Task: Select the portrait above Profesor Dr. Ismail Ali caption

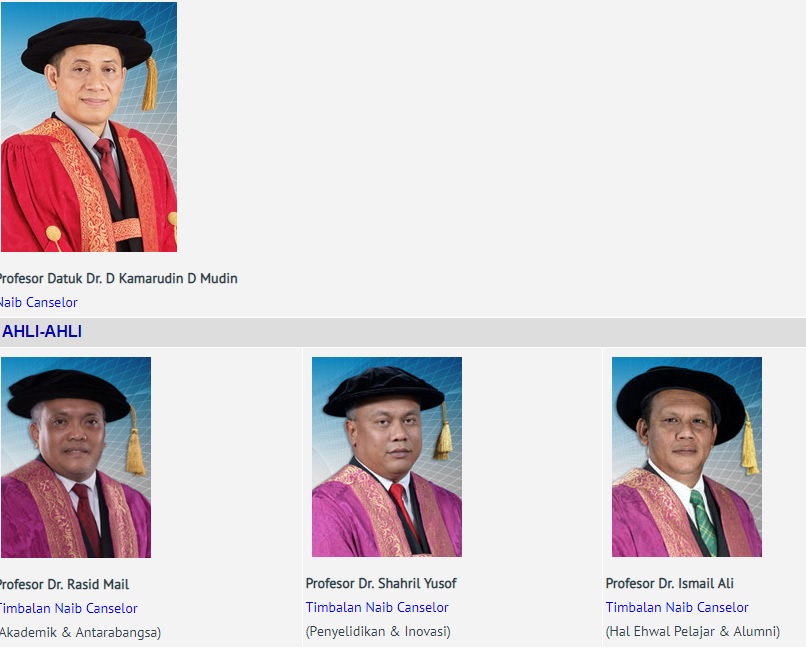Action: pos(686,457)
